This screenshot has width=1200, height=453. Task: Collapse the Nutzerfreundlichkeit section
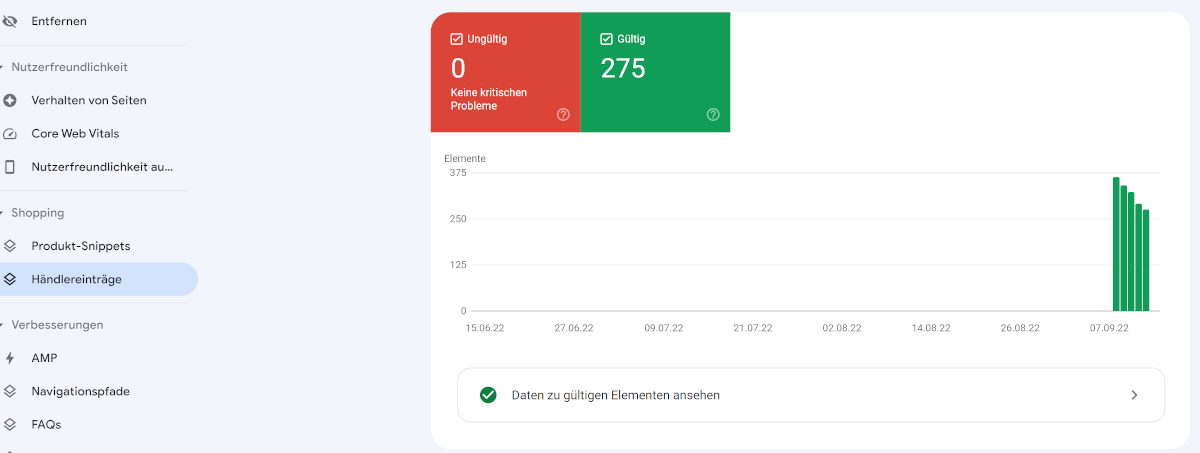pos(3,67)
